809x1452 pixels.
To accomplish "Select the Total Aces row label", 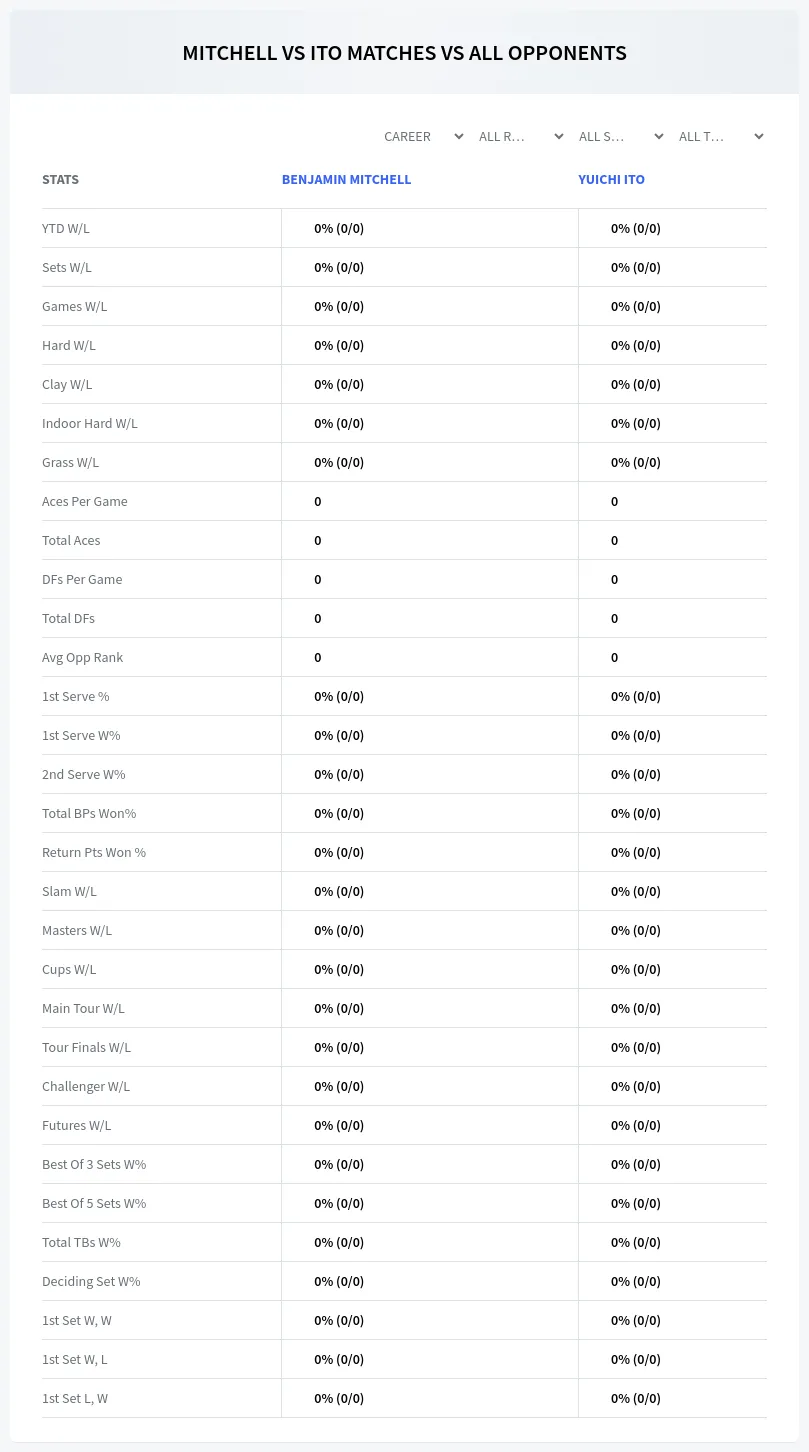I will (x=71, y=541).
